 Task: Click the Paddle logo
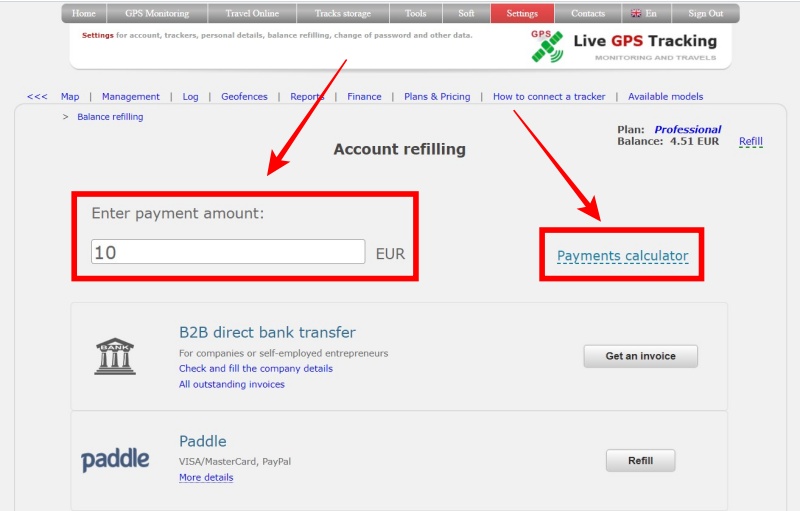[x=115, y=460]
